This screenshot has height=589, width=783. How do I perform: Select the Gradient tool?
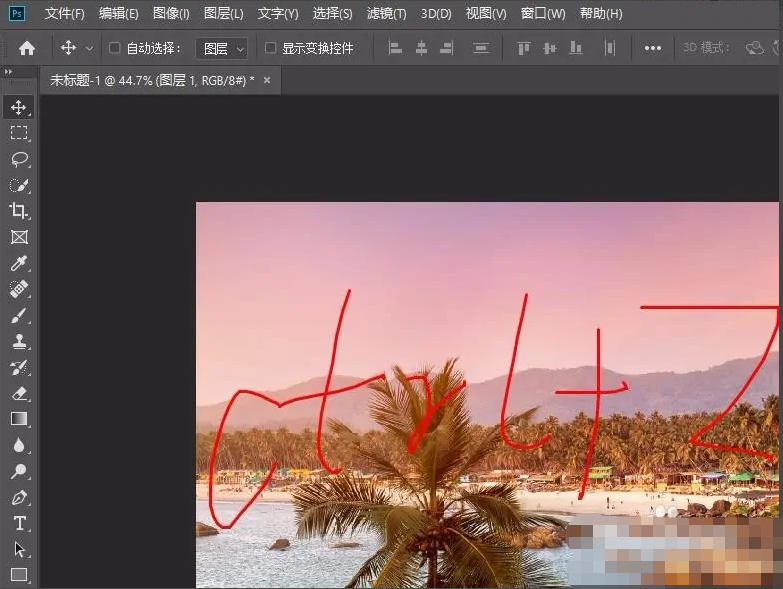click(19, 419)
